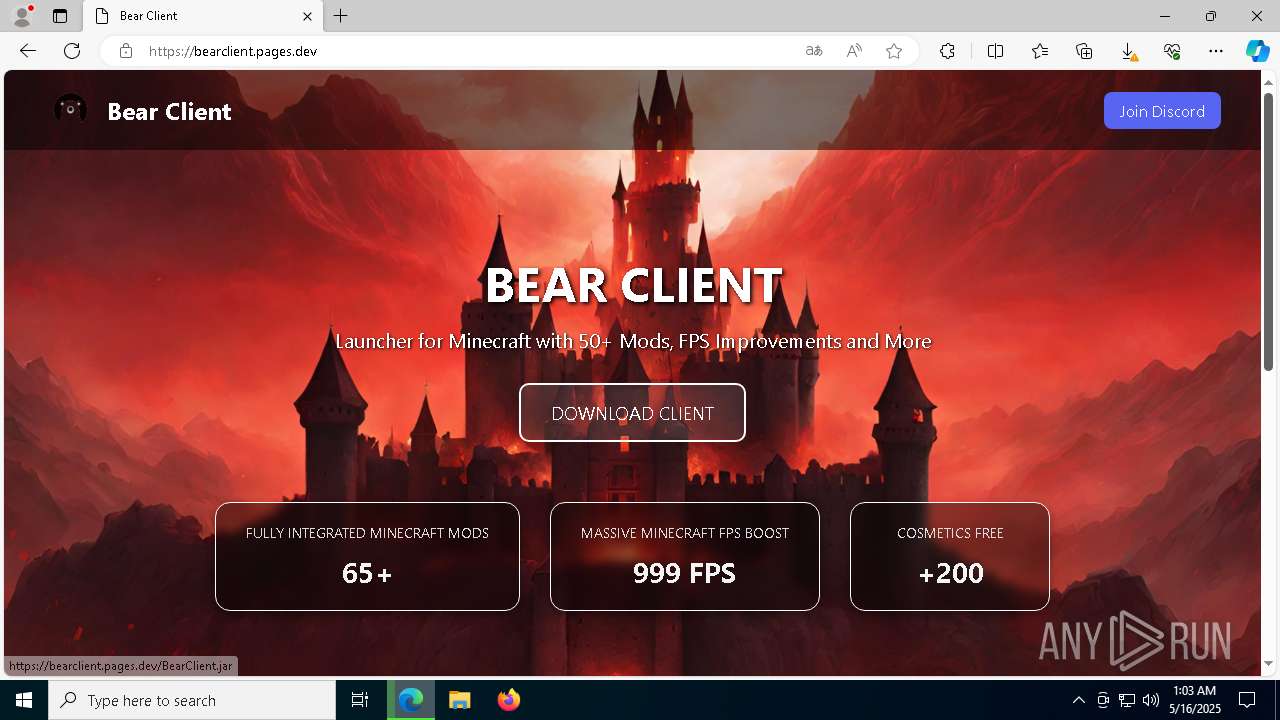Toggle split screen view

click(x=995, y=51)
